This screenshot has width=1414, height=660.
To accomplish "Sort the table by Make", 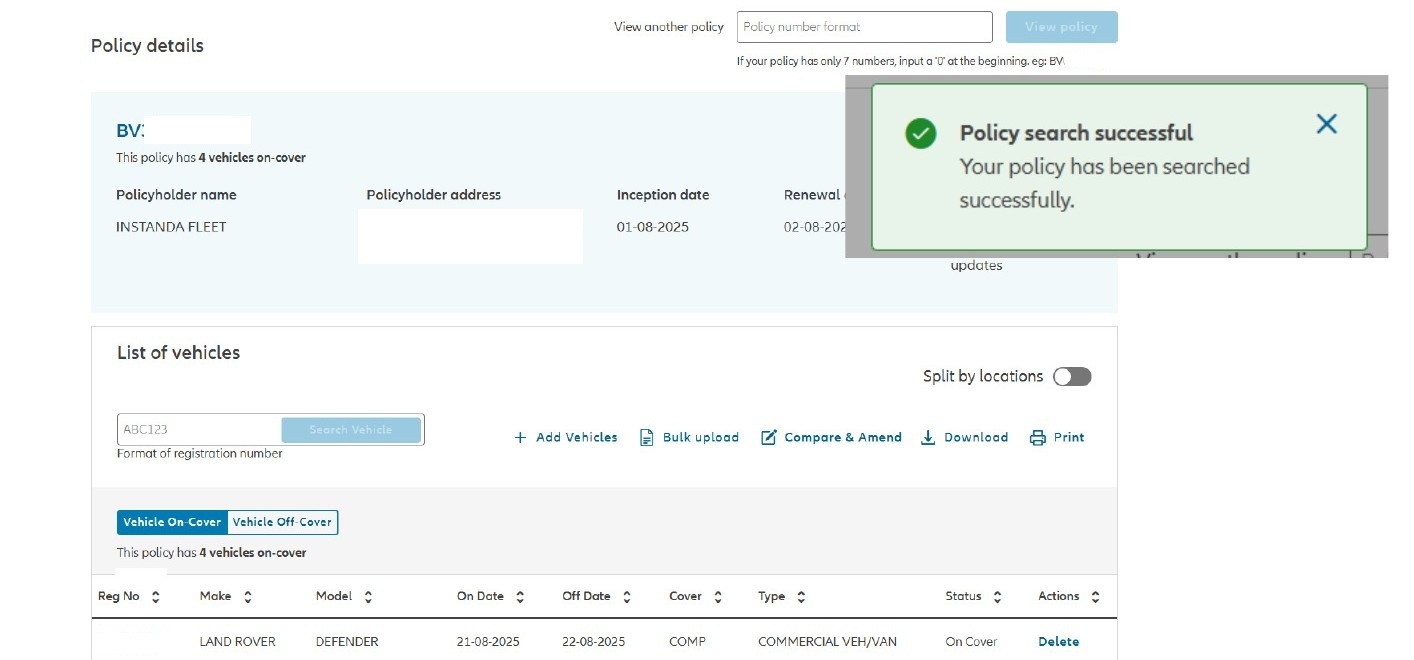I will point(248,597).
